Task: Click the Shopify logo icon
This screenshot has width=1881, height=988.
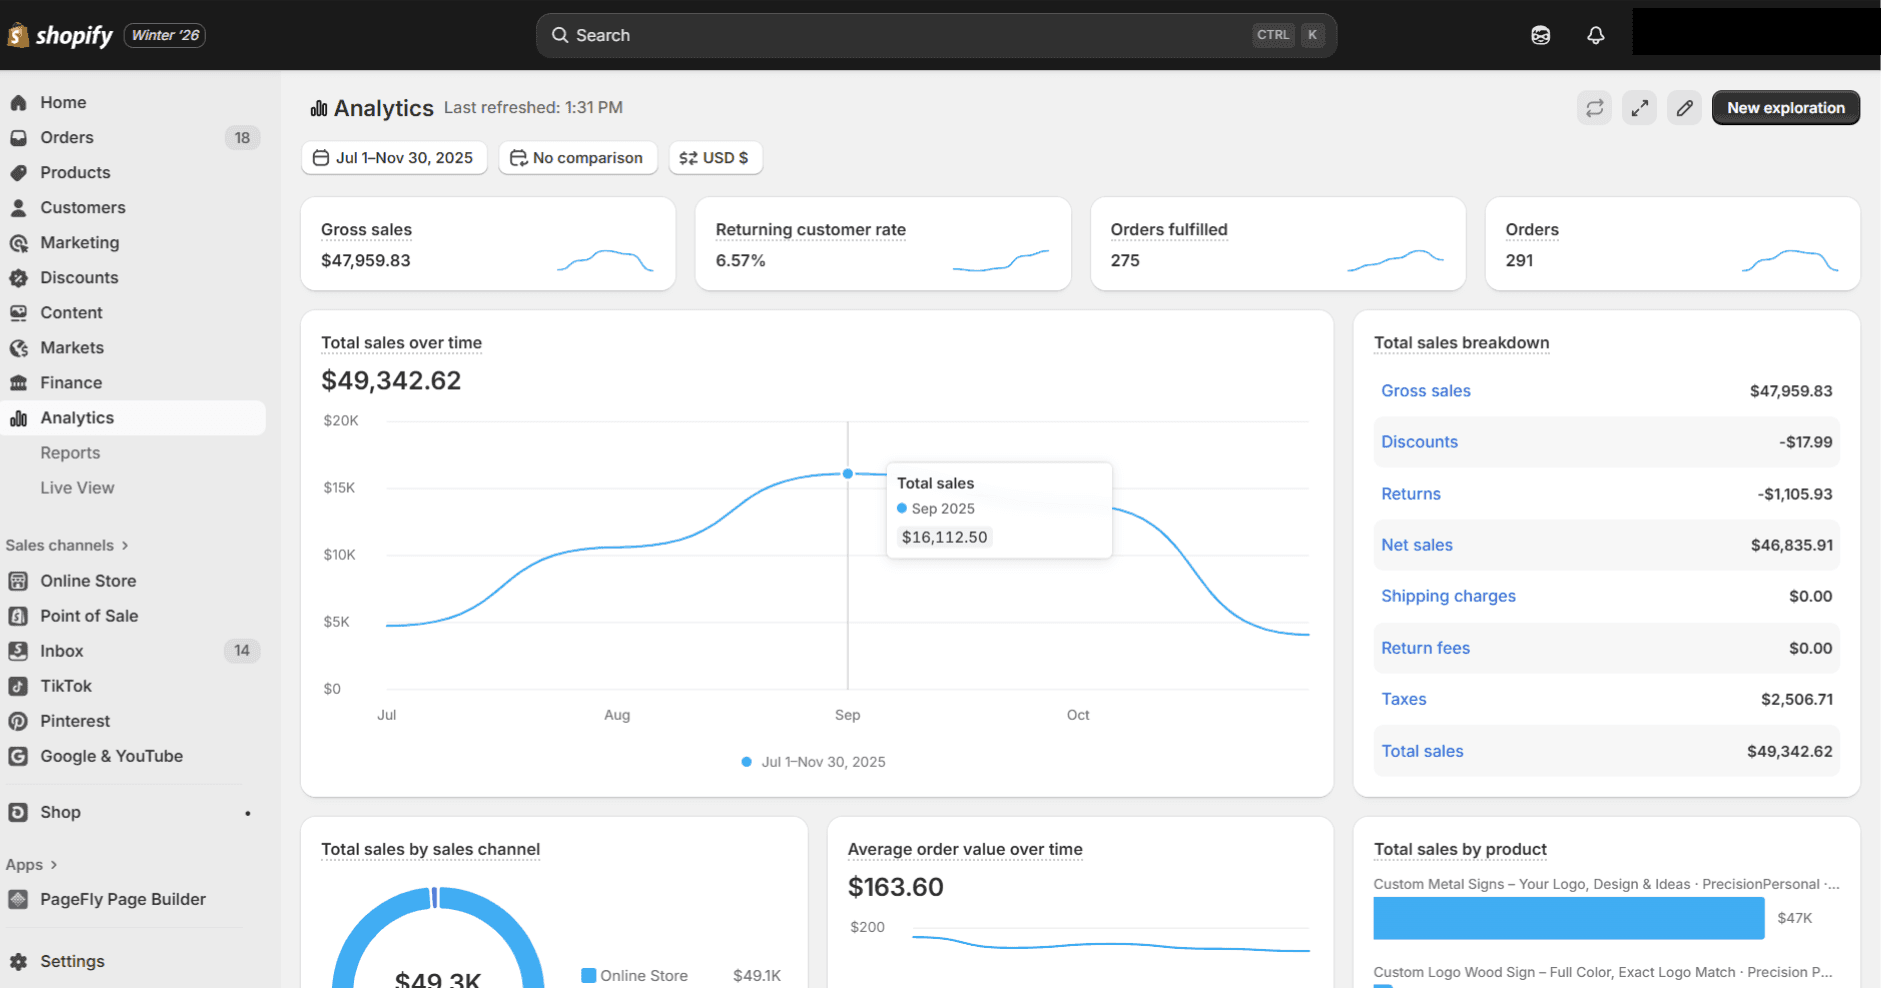Action: (16, 34)
